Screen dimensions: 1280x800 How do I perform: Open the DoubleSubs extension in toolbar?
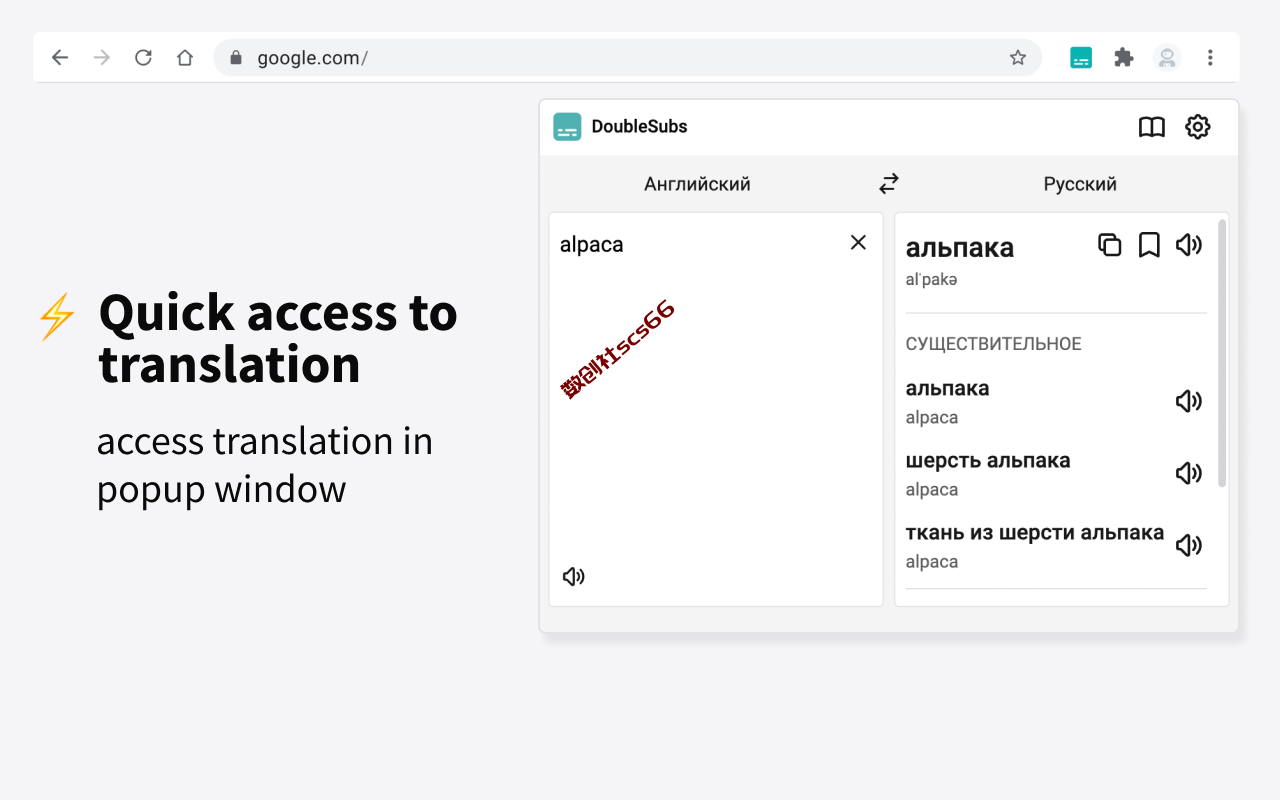pos(1081,58)
